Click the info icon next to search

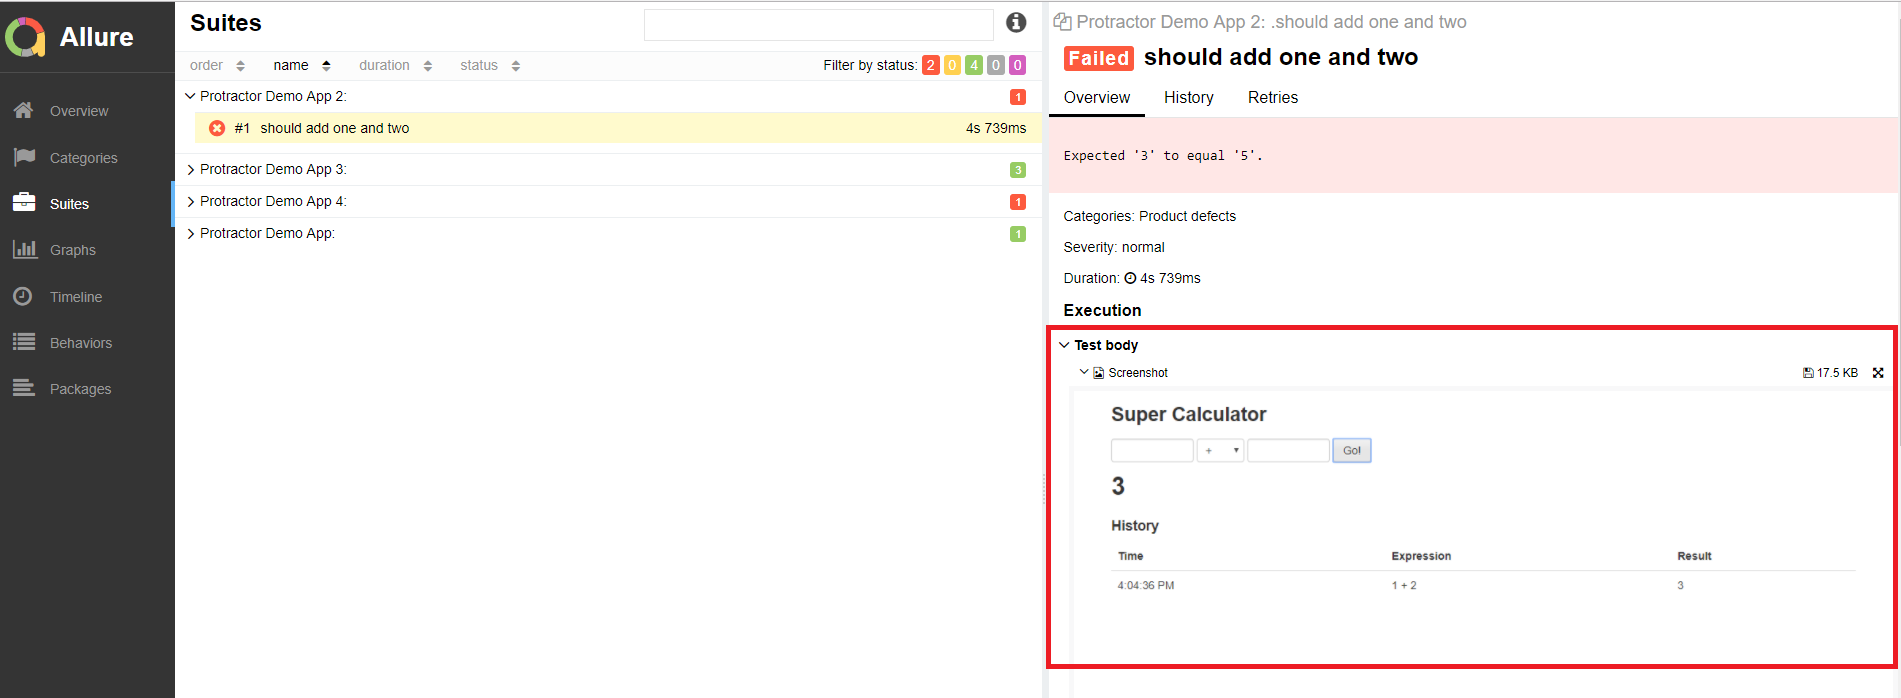(x=1016, y=22)
